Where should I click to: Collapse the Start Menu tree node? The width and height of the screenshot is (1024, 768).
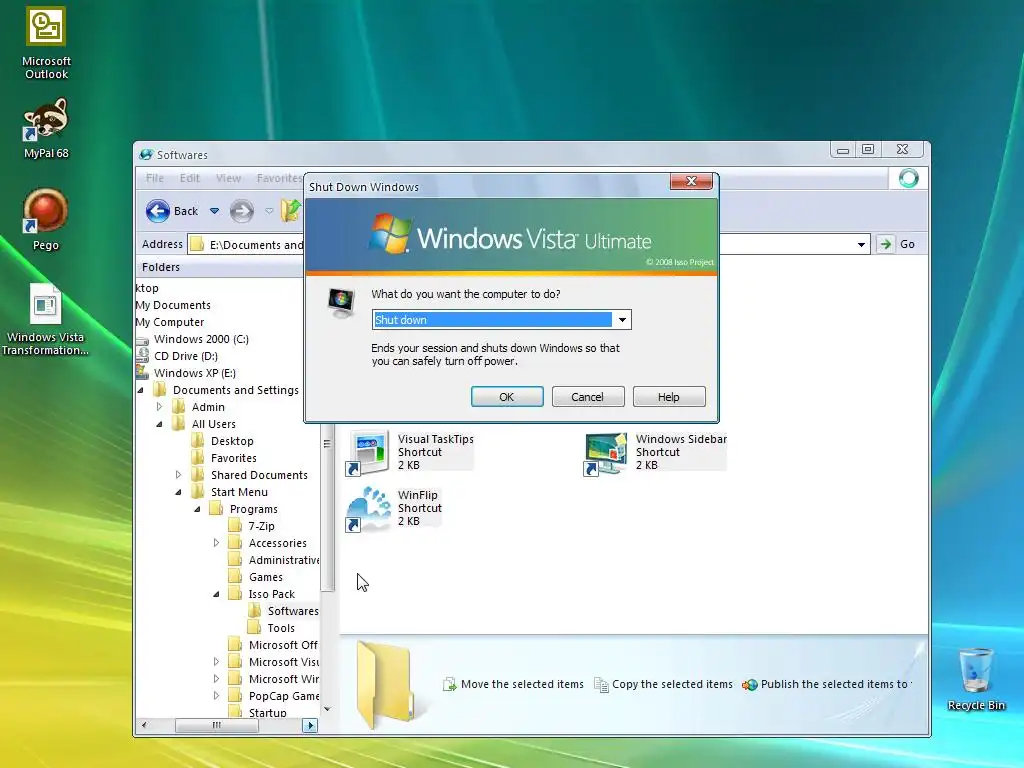[178, 492]
